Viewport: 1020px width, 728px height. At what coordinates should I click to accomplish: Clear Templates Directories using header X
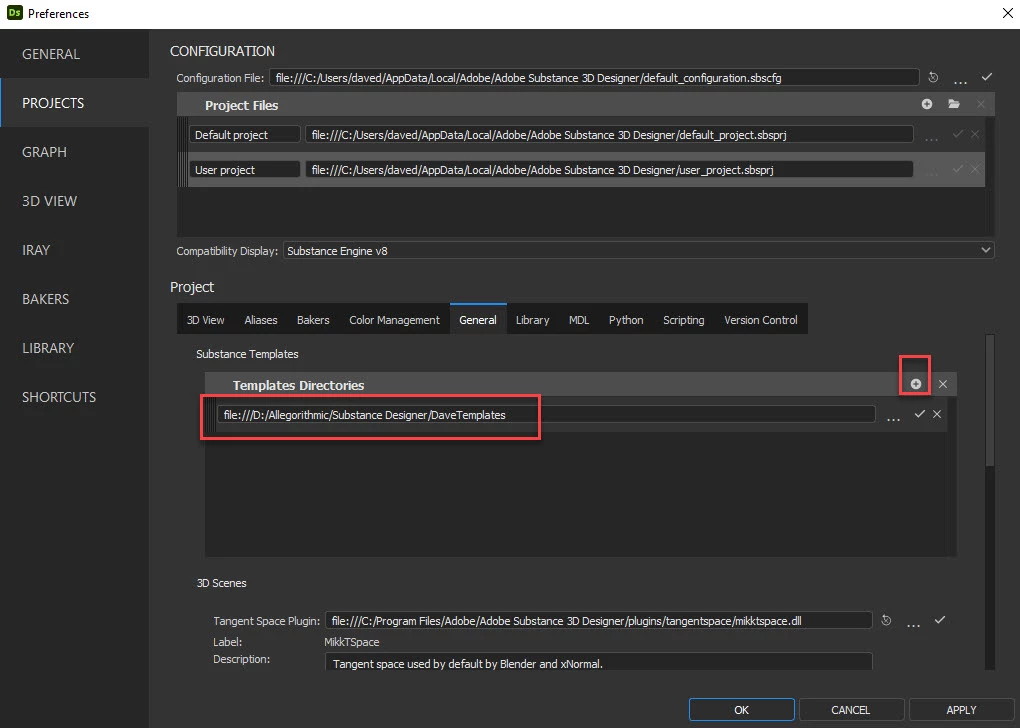[943, 384]
